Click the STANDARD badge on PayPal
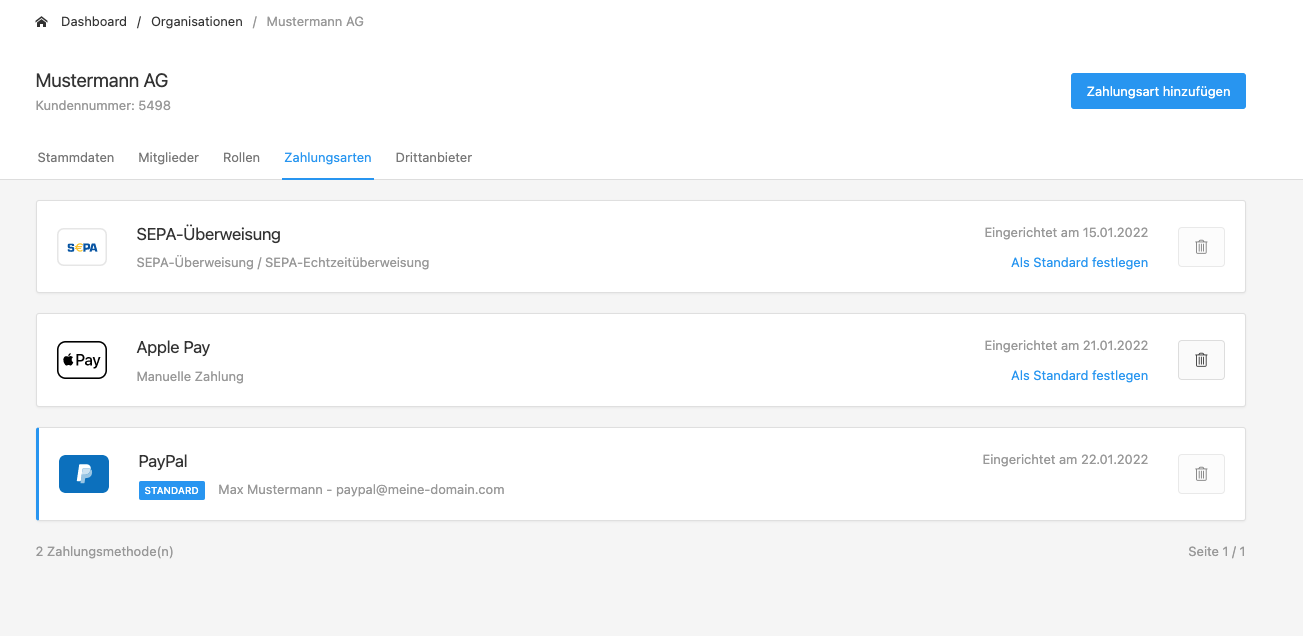 (172, 491)
